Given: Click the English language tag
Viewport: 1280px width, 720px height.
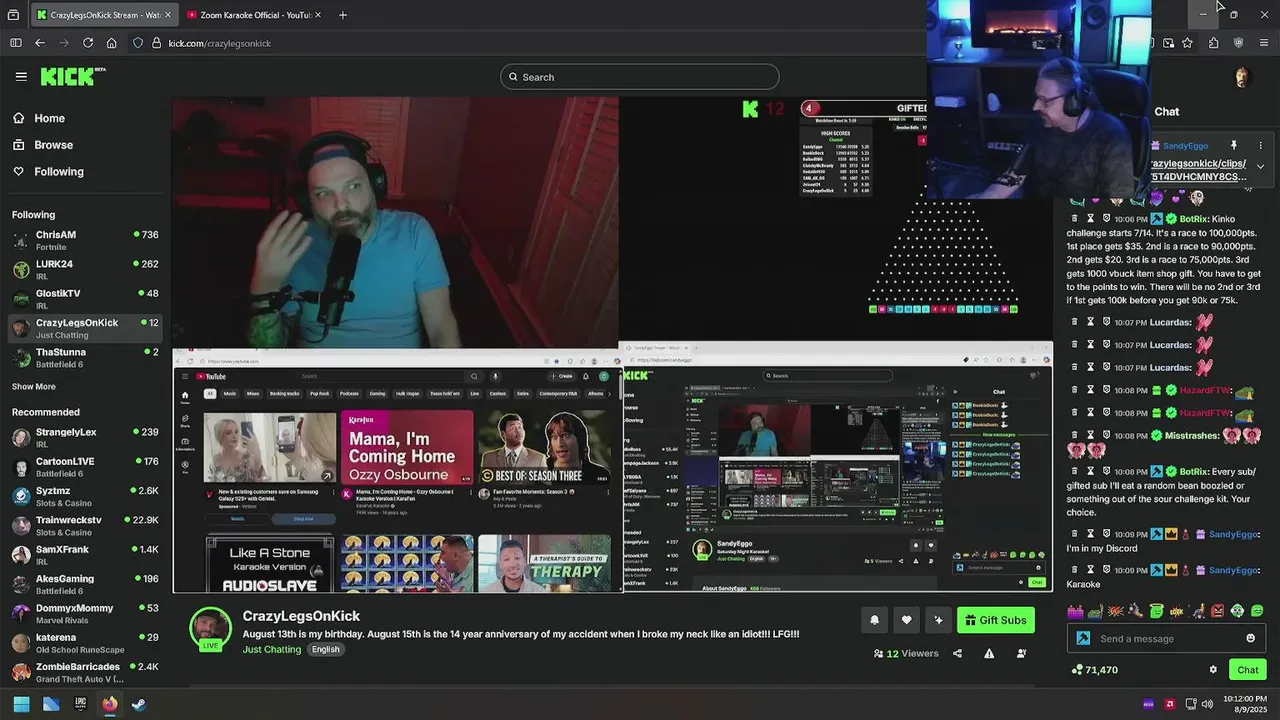Looking at the screenshot, I should [325, 649].
